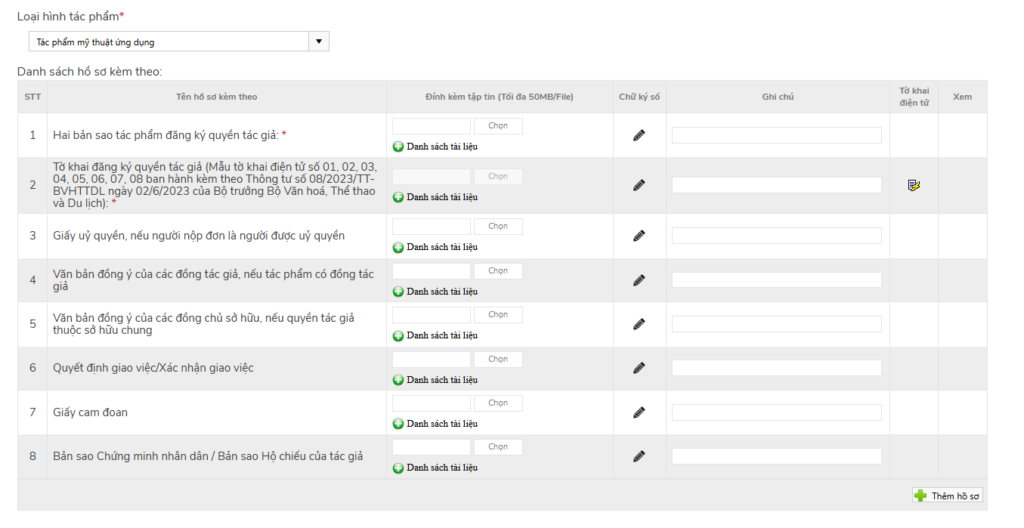Click pencil icon for Quyết định giao việc row
Viewport: 1024px width, 528px height.
click(x=639, y=368)
